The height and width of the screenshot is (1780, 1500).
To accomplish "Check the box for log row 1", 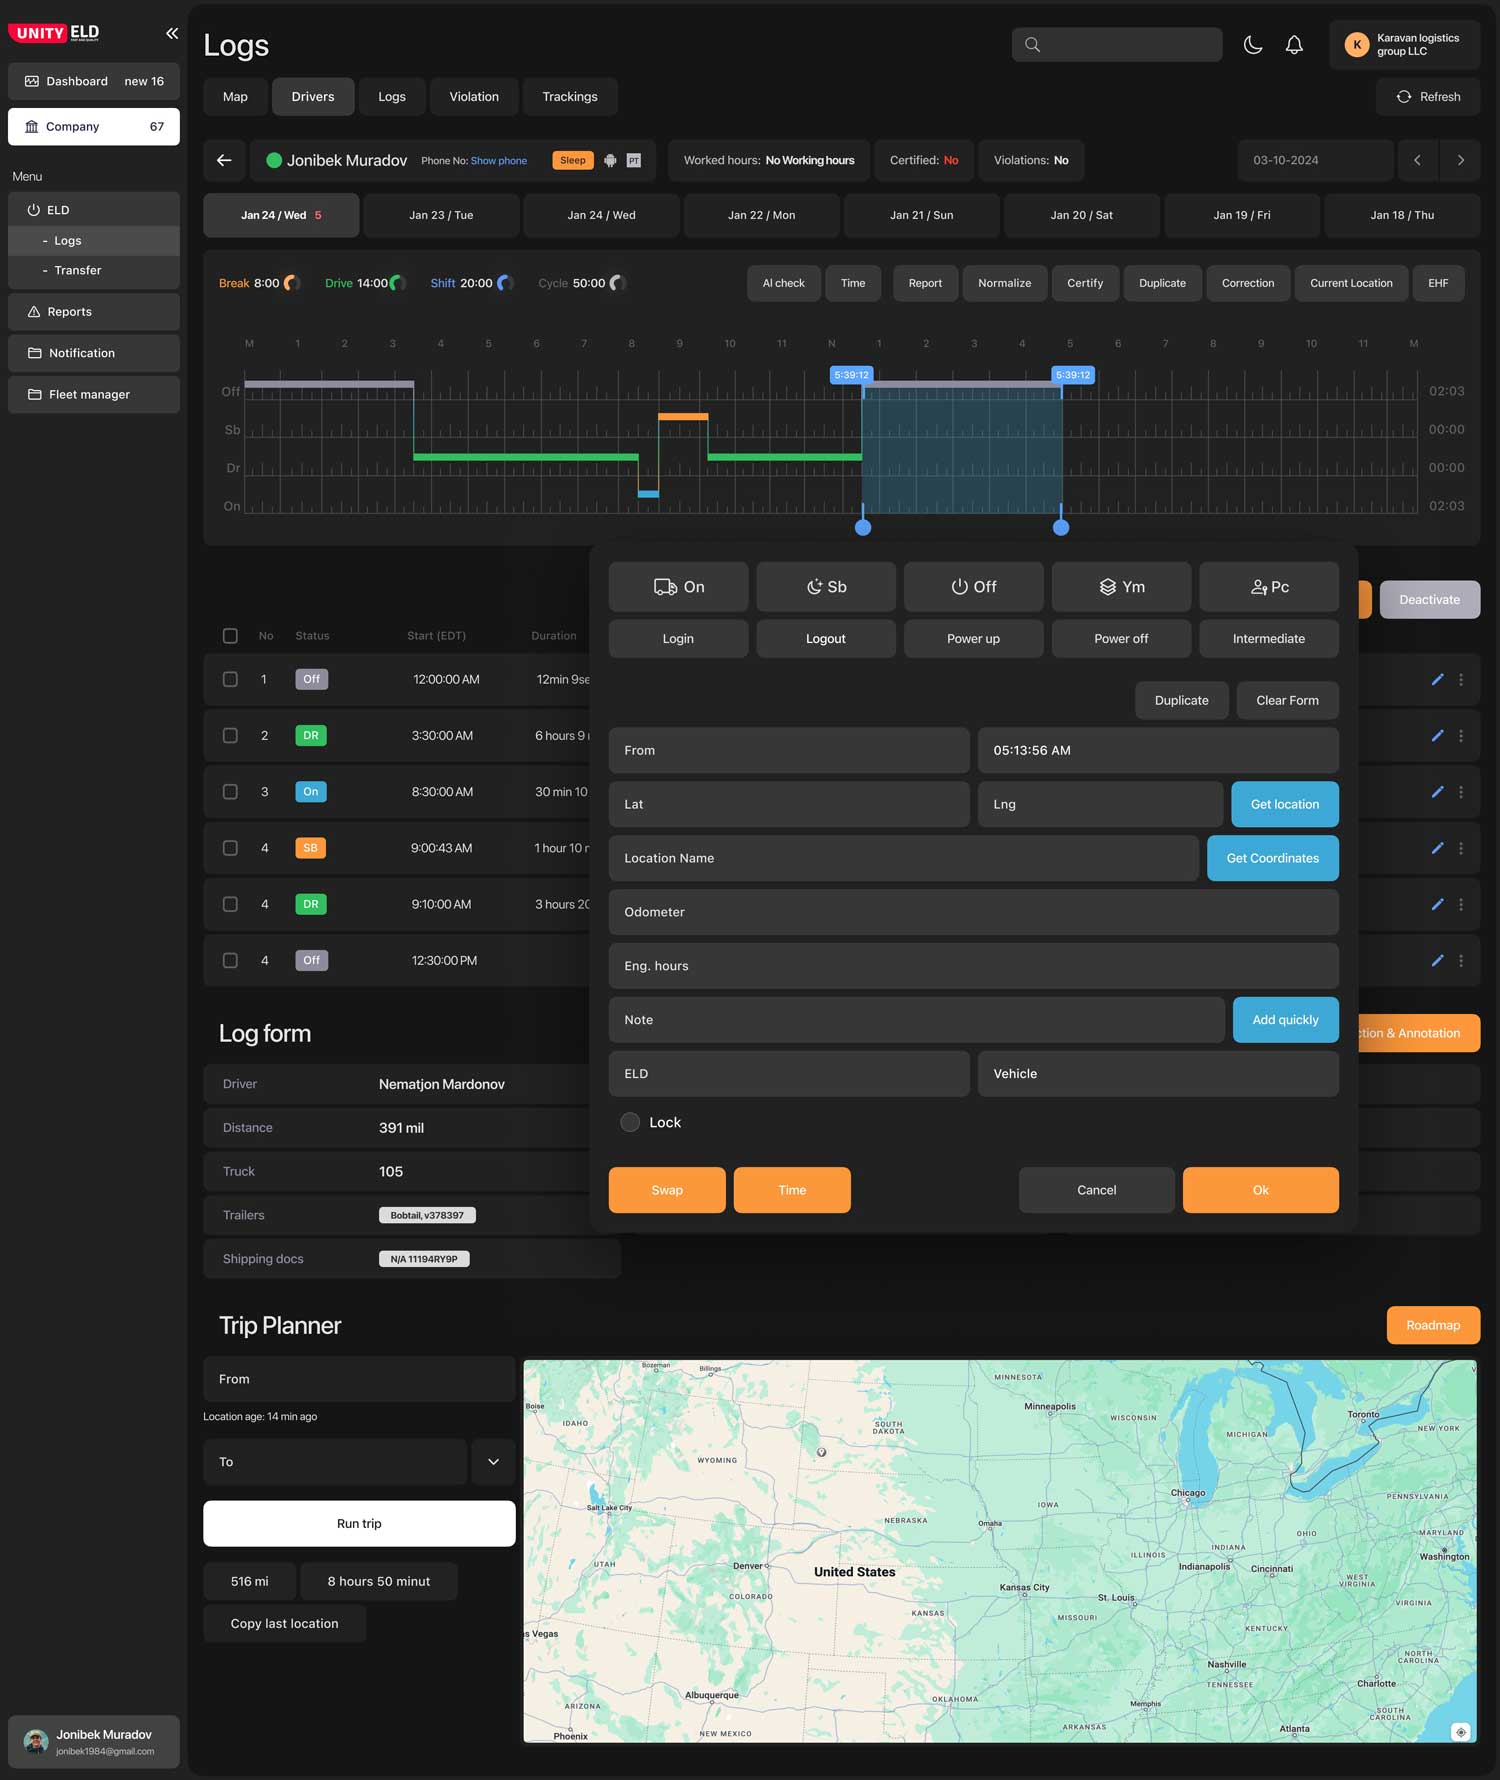I will tap(230, 679).
